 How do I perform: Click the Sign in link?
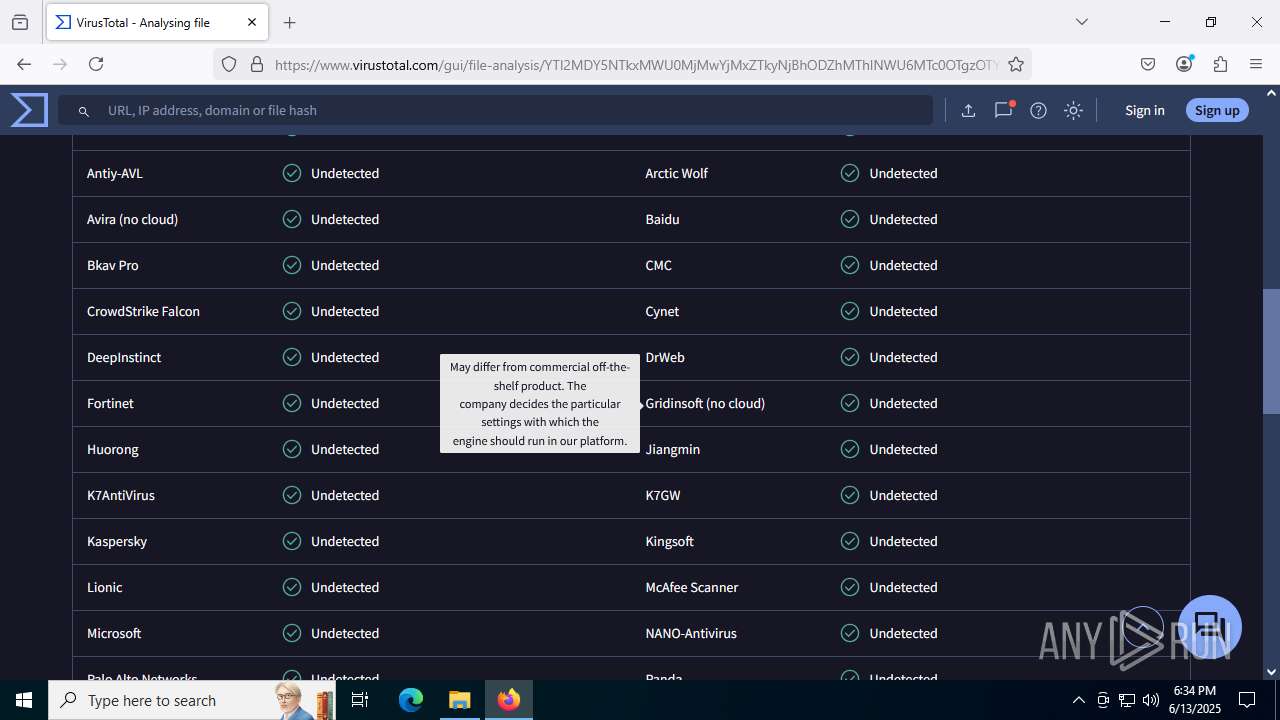[x=1144, y=110]
